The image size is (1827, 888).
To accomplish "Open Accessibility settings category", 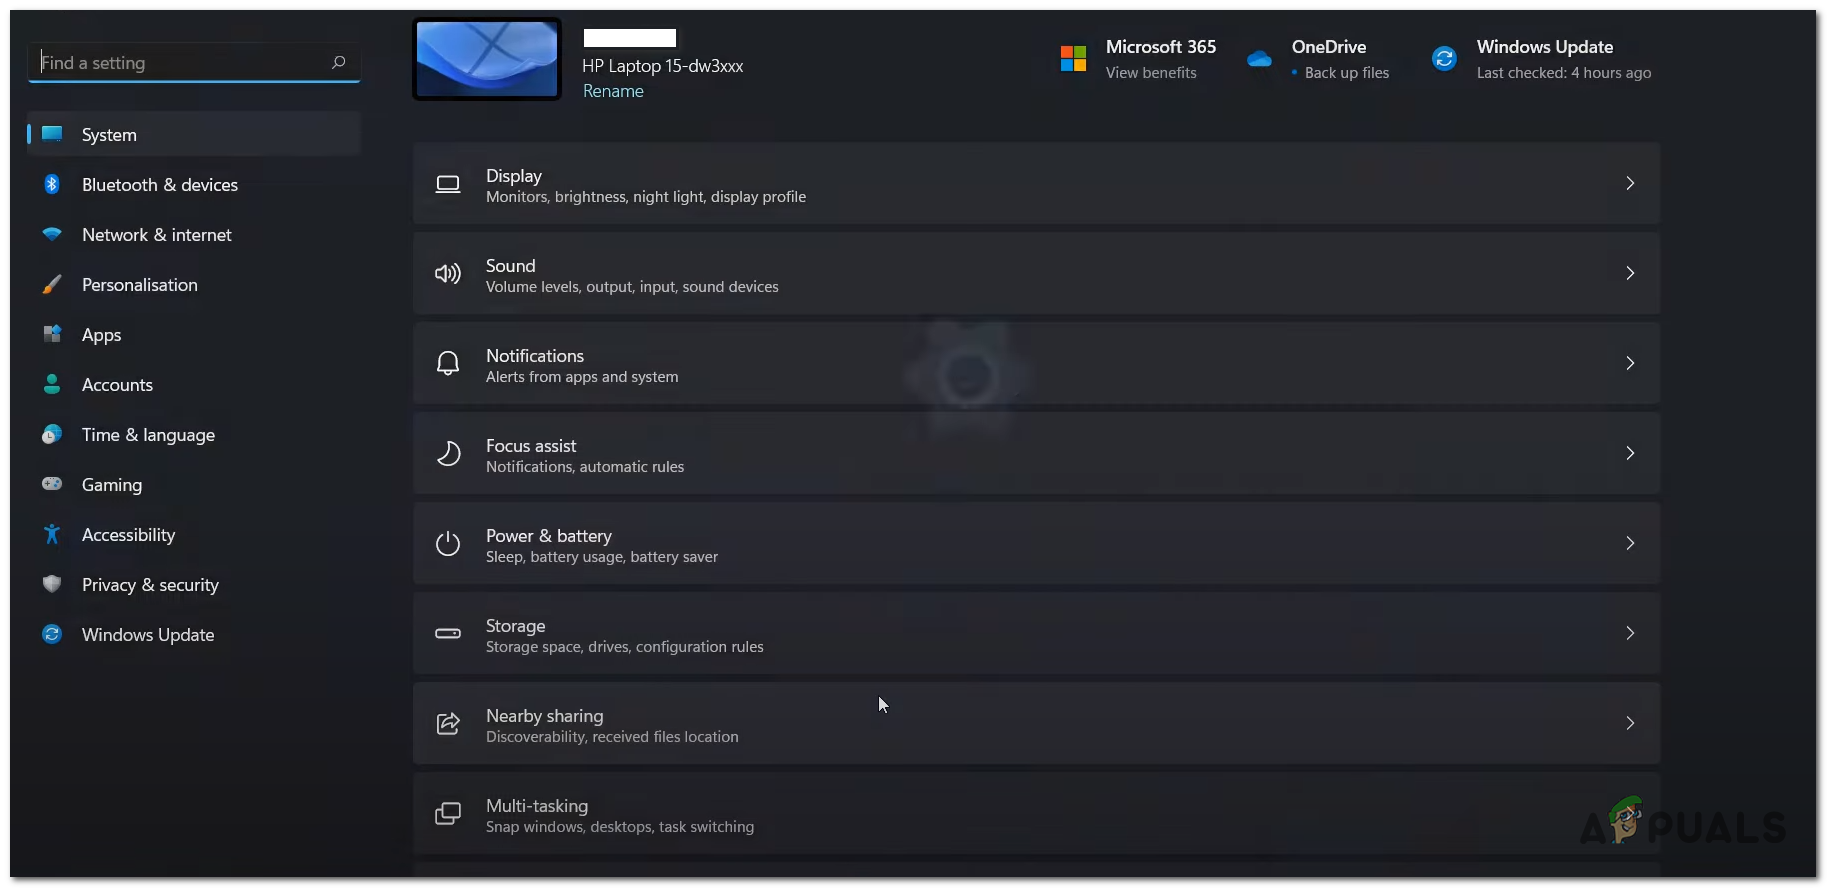I will [194, 534].
